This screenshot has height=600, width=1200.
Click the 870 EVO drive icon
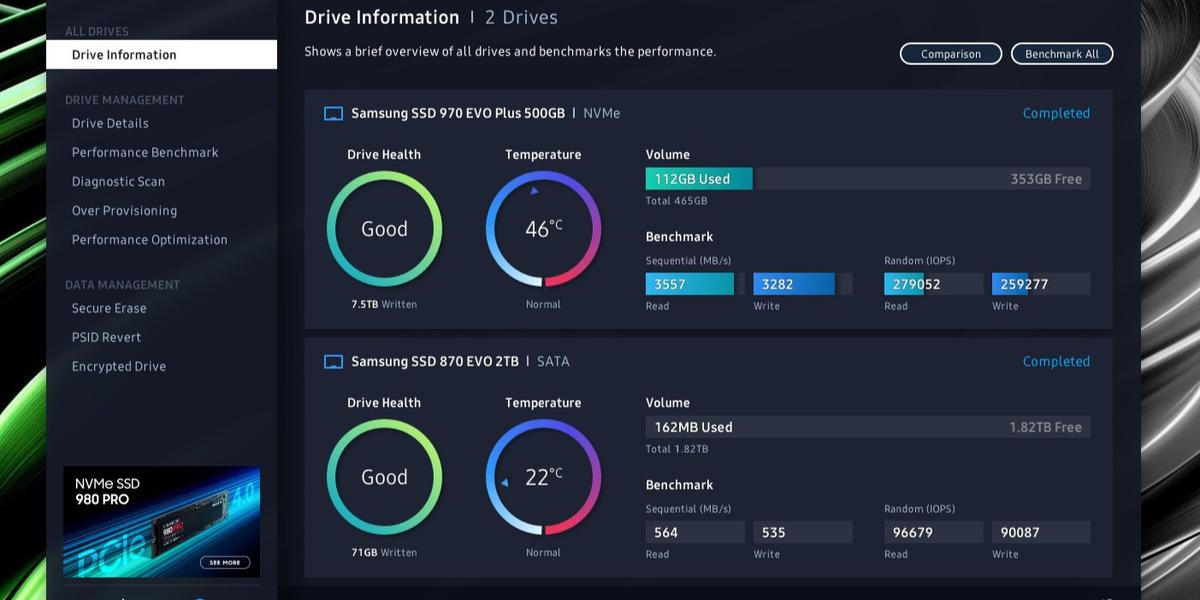point(334,362)
